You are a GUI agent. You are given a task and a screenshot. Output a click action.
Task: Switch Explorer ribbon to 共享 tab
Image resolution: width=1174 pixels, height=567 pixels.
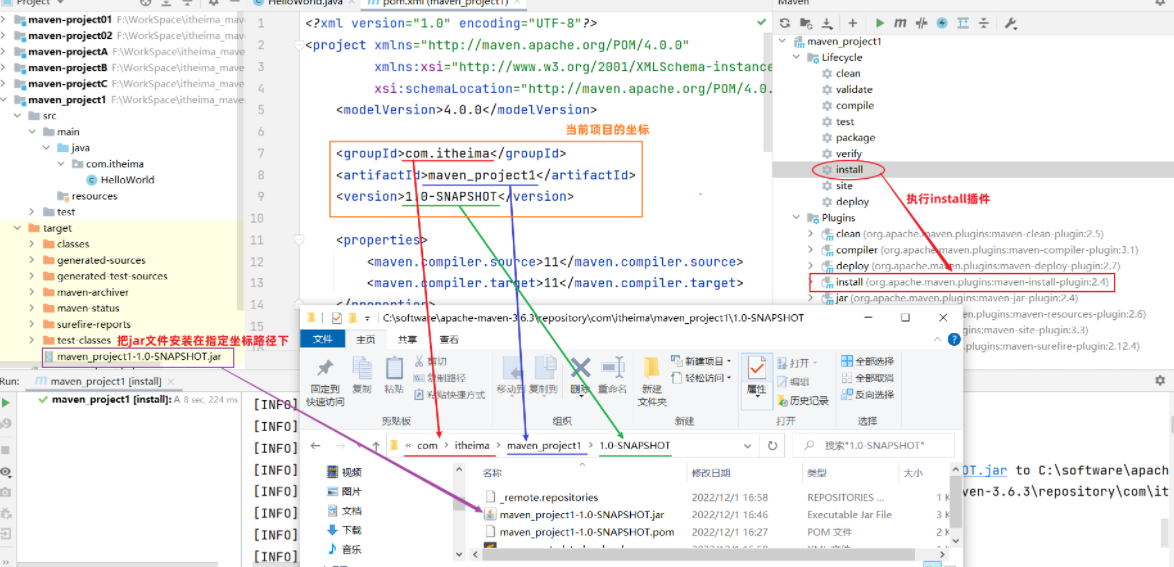[407, 339]
